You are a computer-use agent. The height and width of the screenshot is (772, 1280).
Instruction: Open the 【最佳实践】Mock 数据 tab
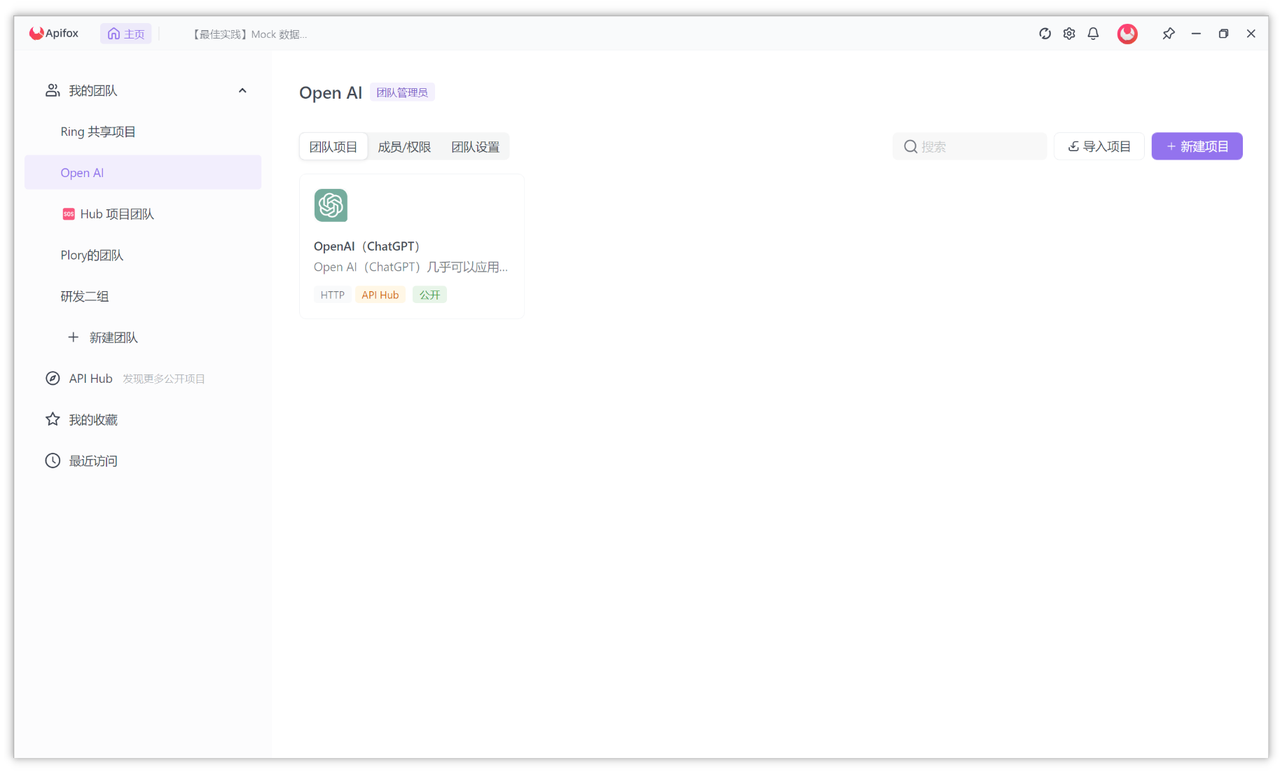pos(248,33)
